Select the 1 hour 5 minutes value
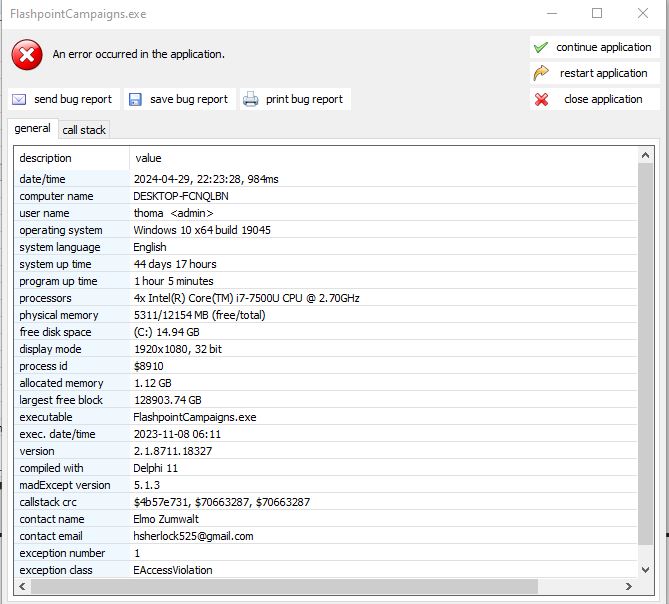This screenshot has width=669, height=604. pyautogui.click(x=174, y=281)
